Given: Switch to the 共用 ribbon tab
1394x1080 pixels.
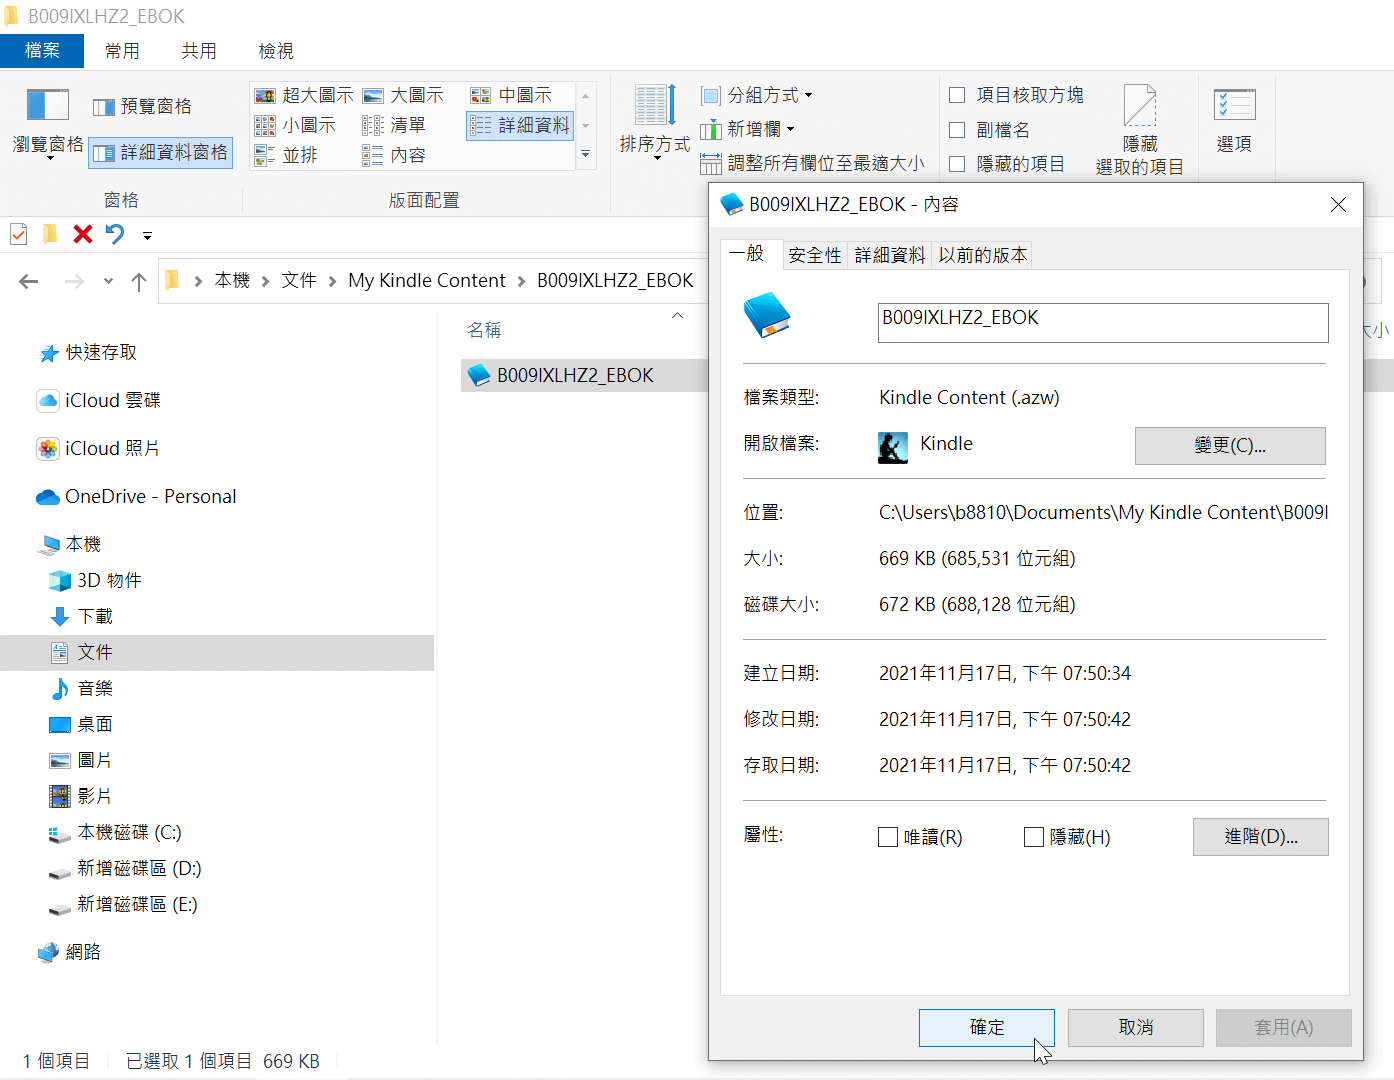Looking at the screenshot, I should pos(199,51).
